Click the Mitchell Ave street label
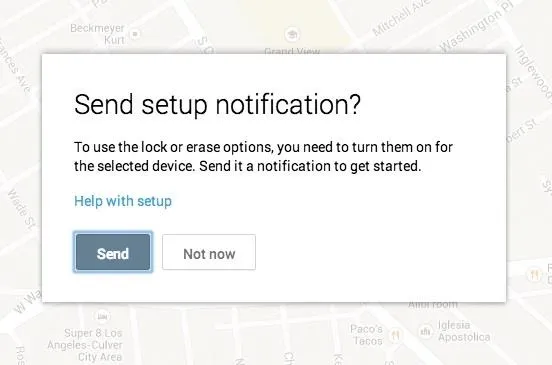The width and height of the screenshot is (552, 365). coord(401,18)
